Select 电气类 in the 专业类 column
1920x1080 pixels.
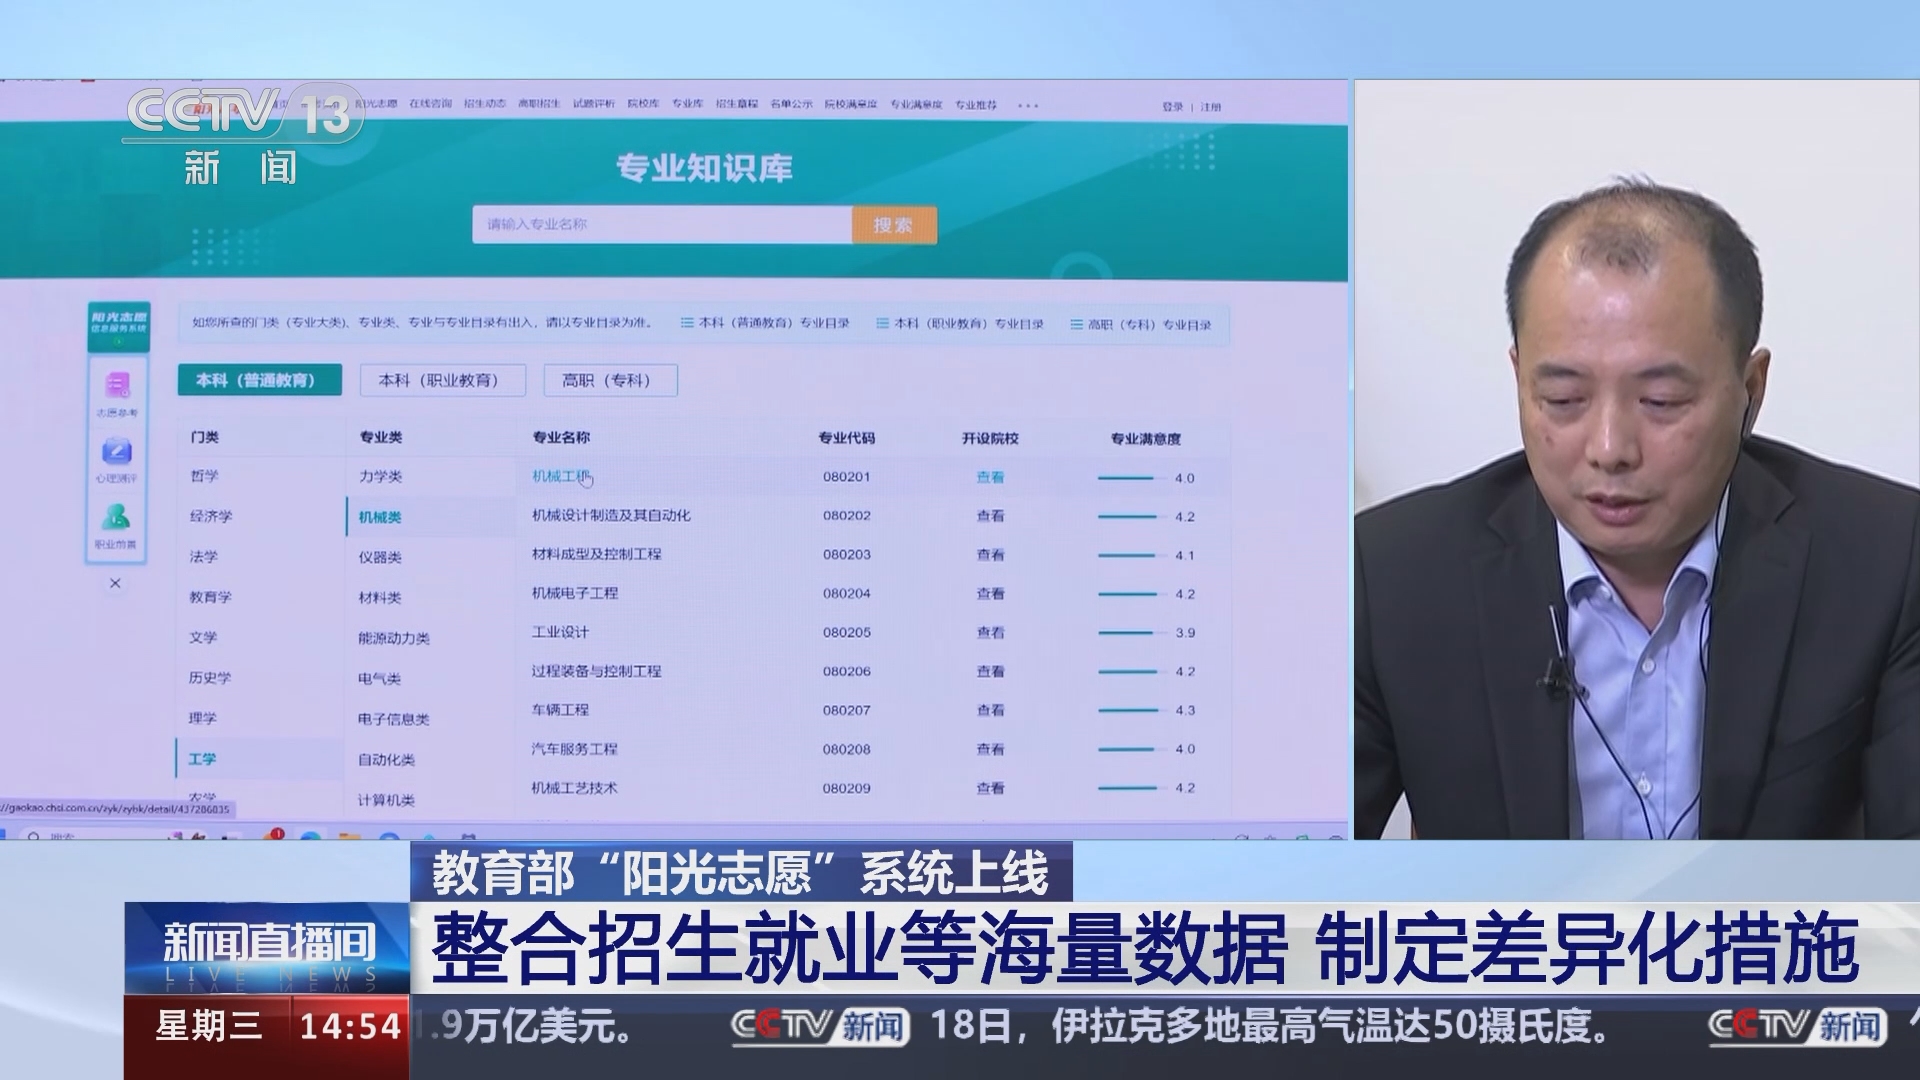coord(380,677)
